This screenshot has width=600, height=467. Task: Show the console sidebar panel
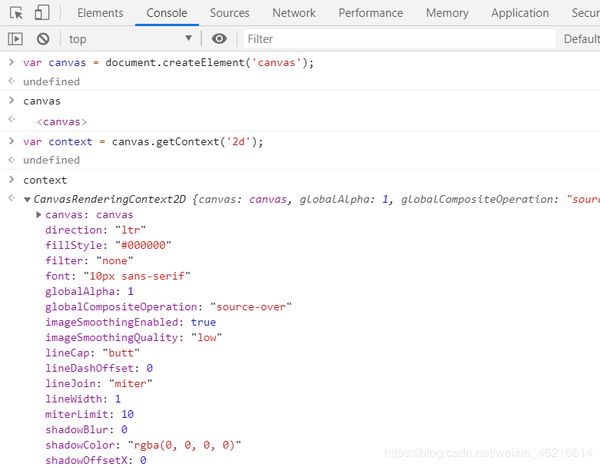pyautogui.click(x=16, y=39)
